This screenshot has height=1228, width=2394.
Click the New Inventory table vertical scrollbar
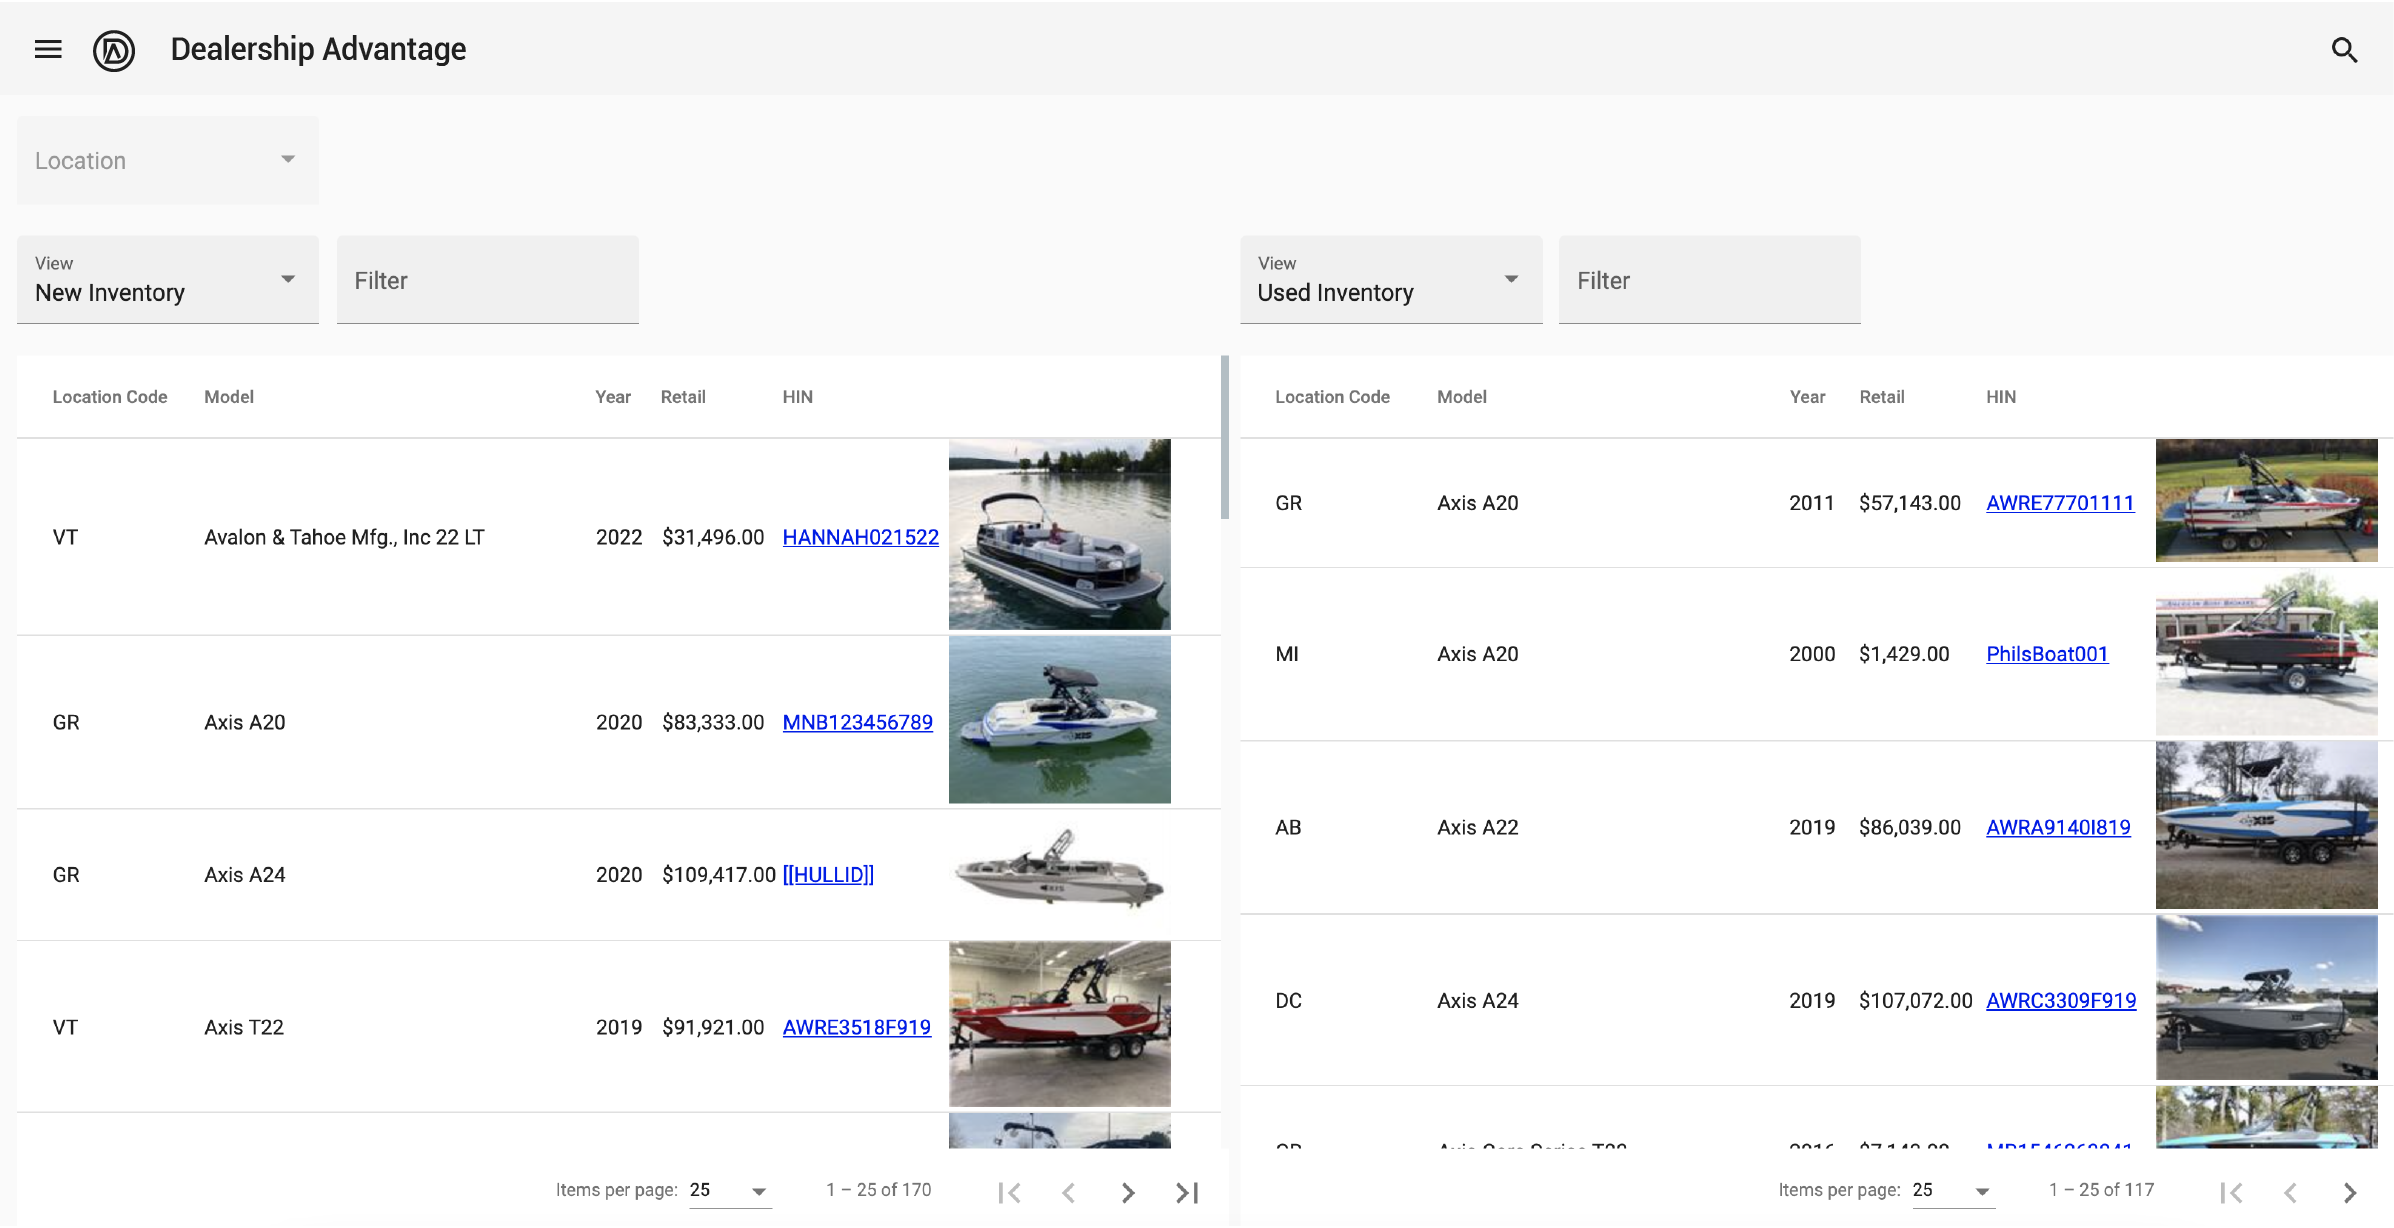click(x=1225, y=437)
